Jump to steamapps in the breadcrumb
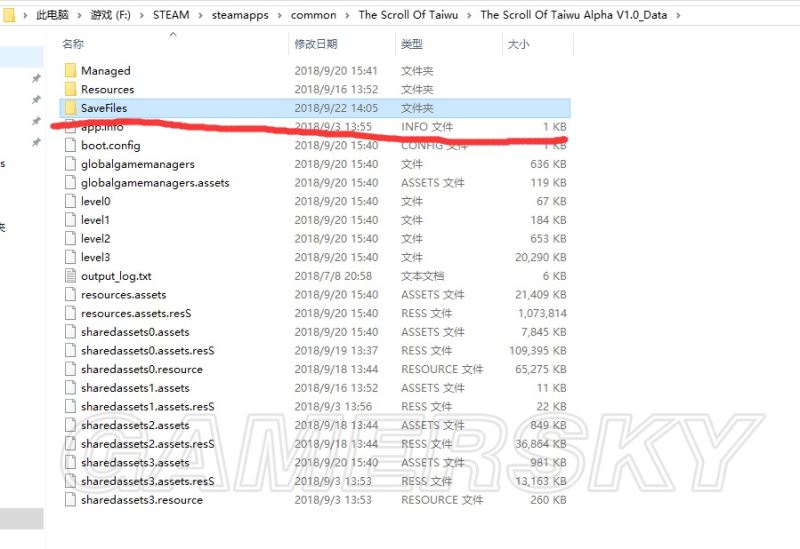The height and width of the screenshot is (549, 800). coord(240,15)
